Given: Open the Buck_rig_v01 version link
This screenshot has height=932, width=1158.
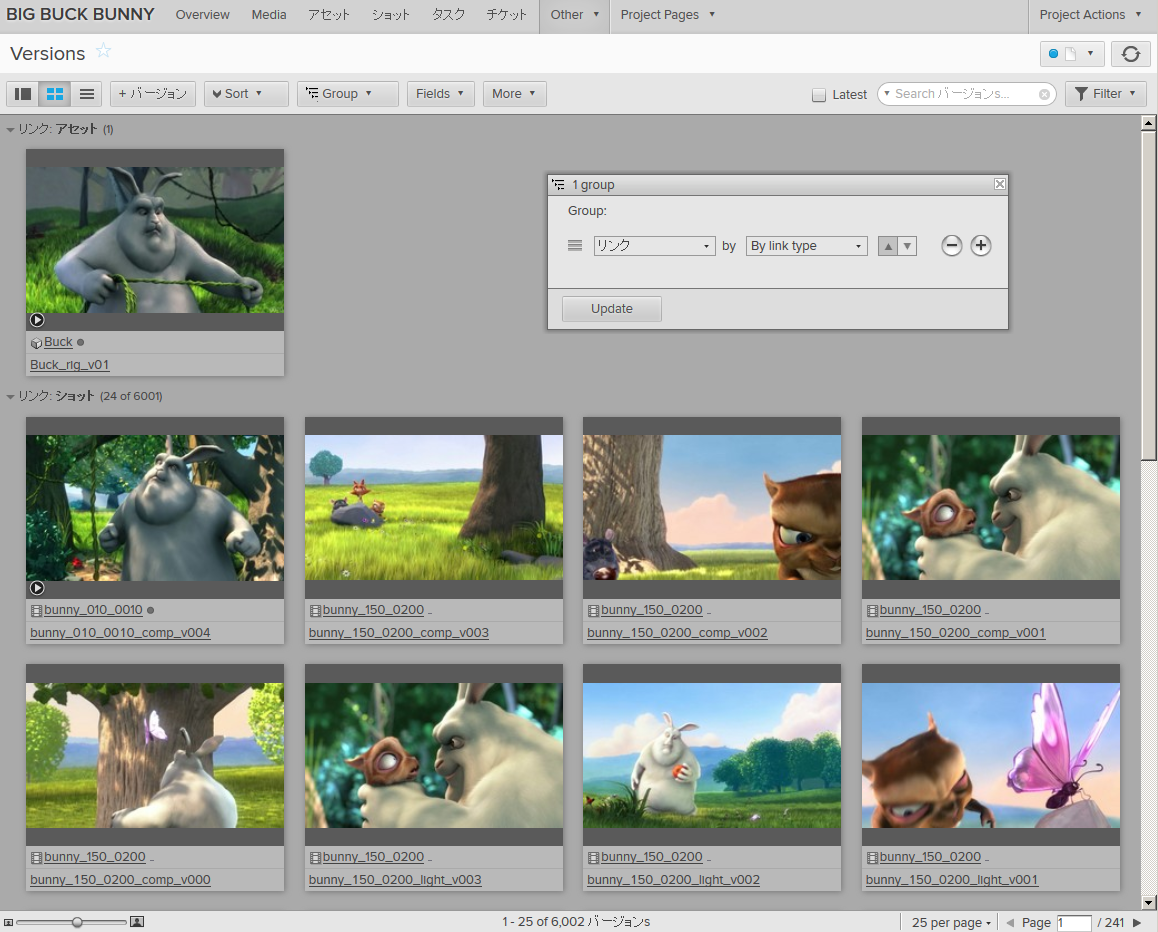Looking at the screenshot, I should (x=69, y=365).
